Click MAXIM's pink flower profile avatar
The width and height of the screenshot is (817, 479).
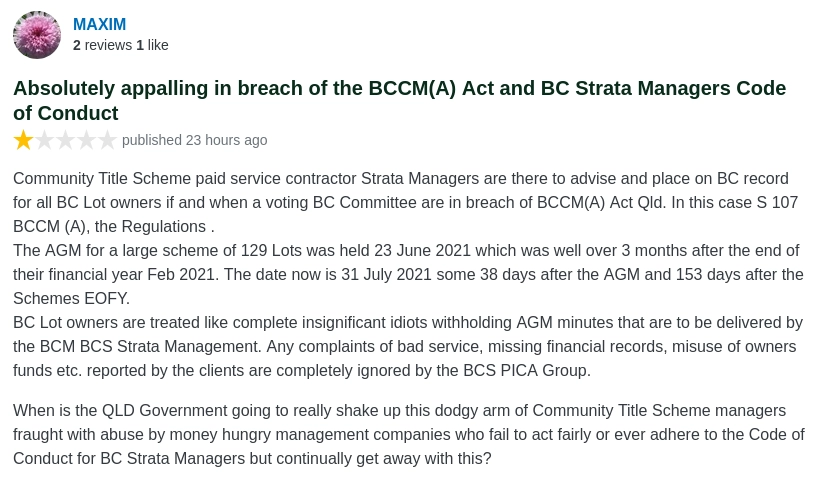pos(37,35)
